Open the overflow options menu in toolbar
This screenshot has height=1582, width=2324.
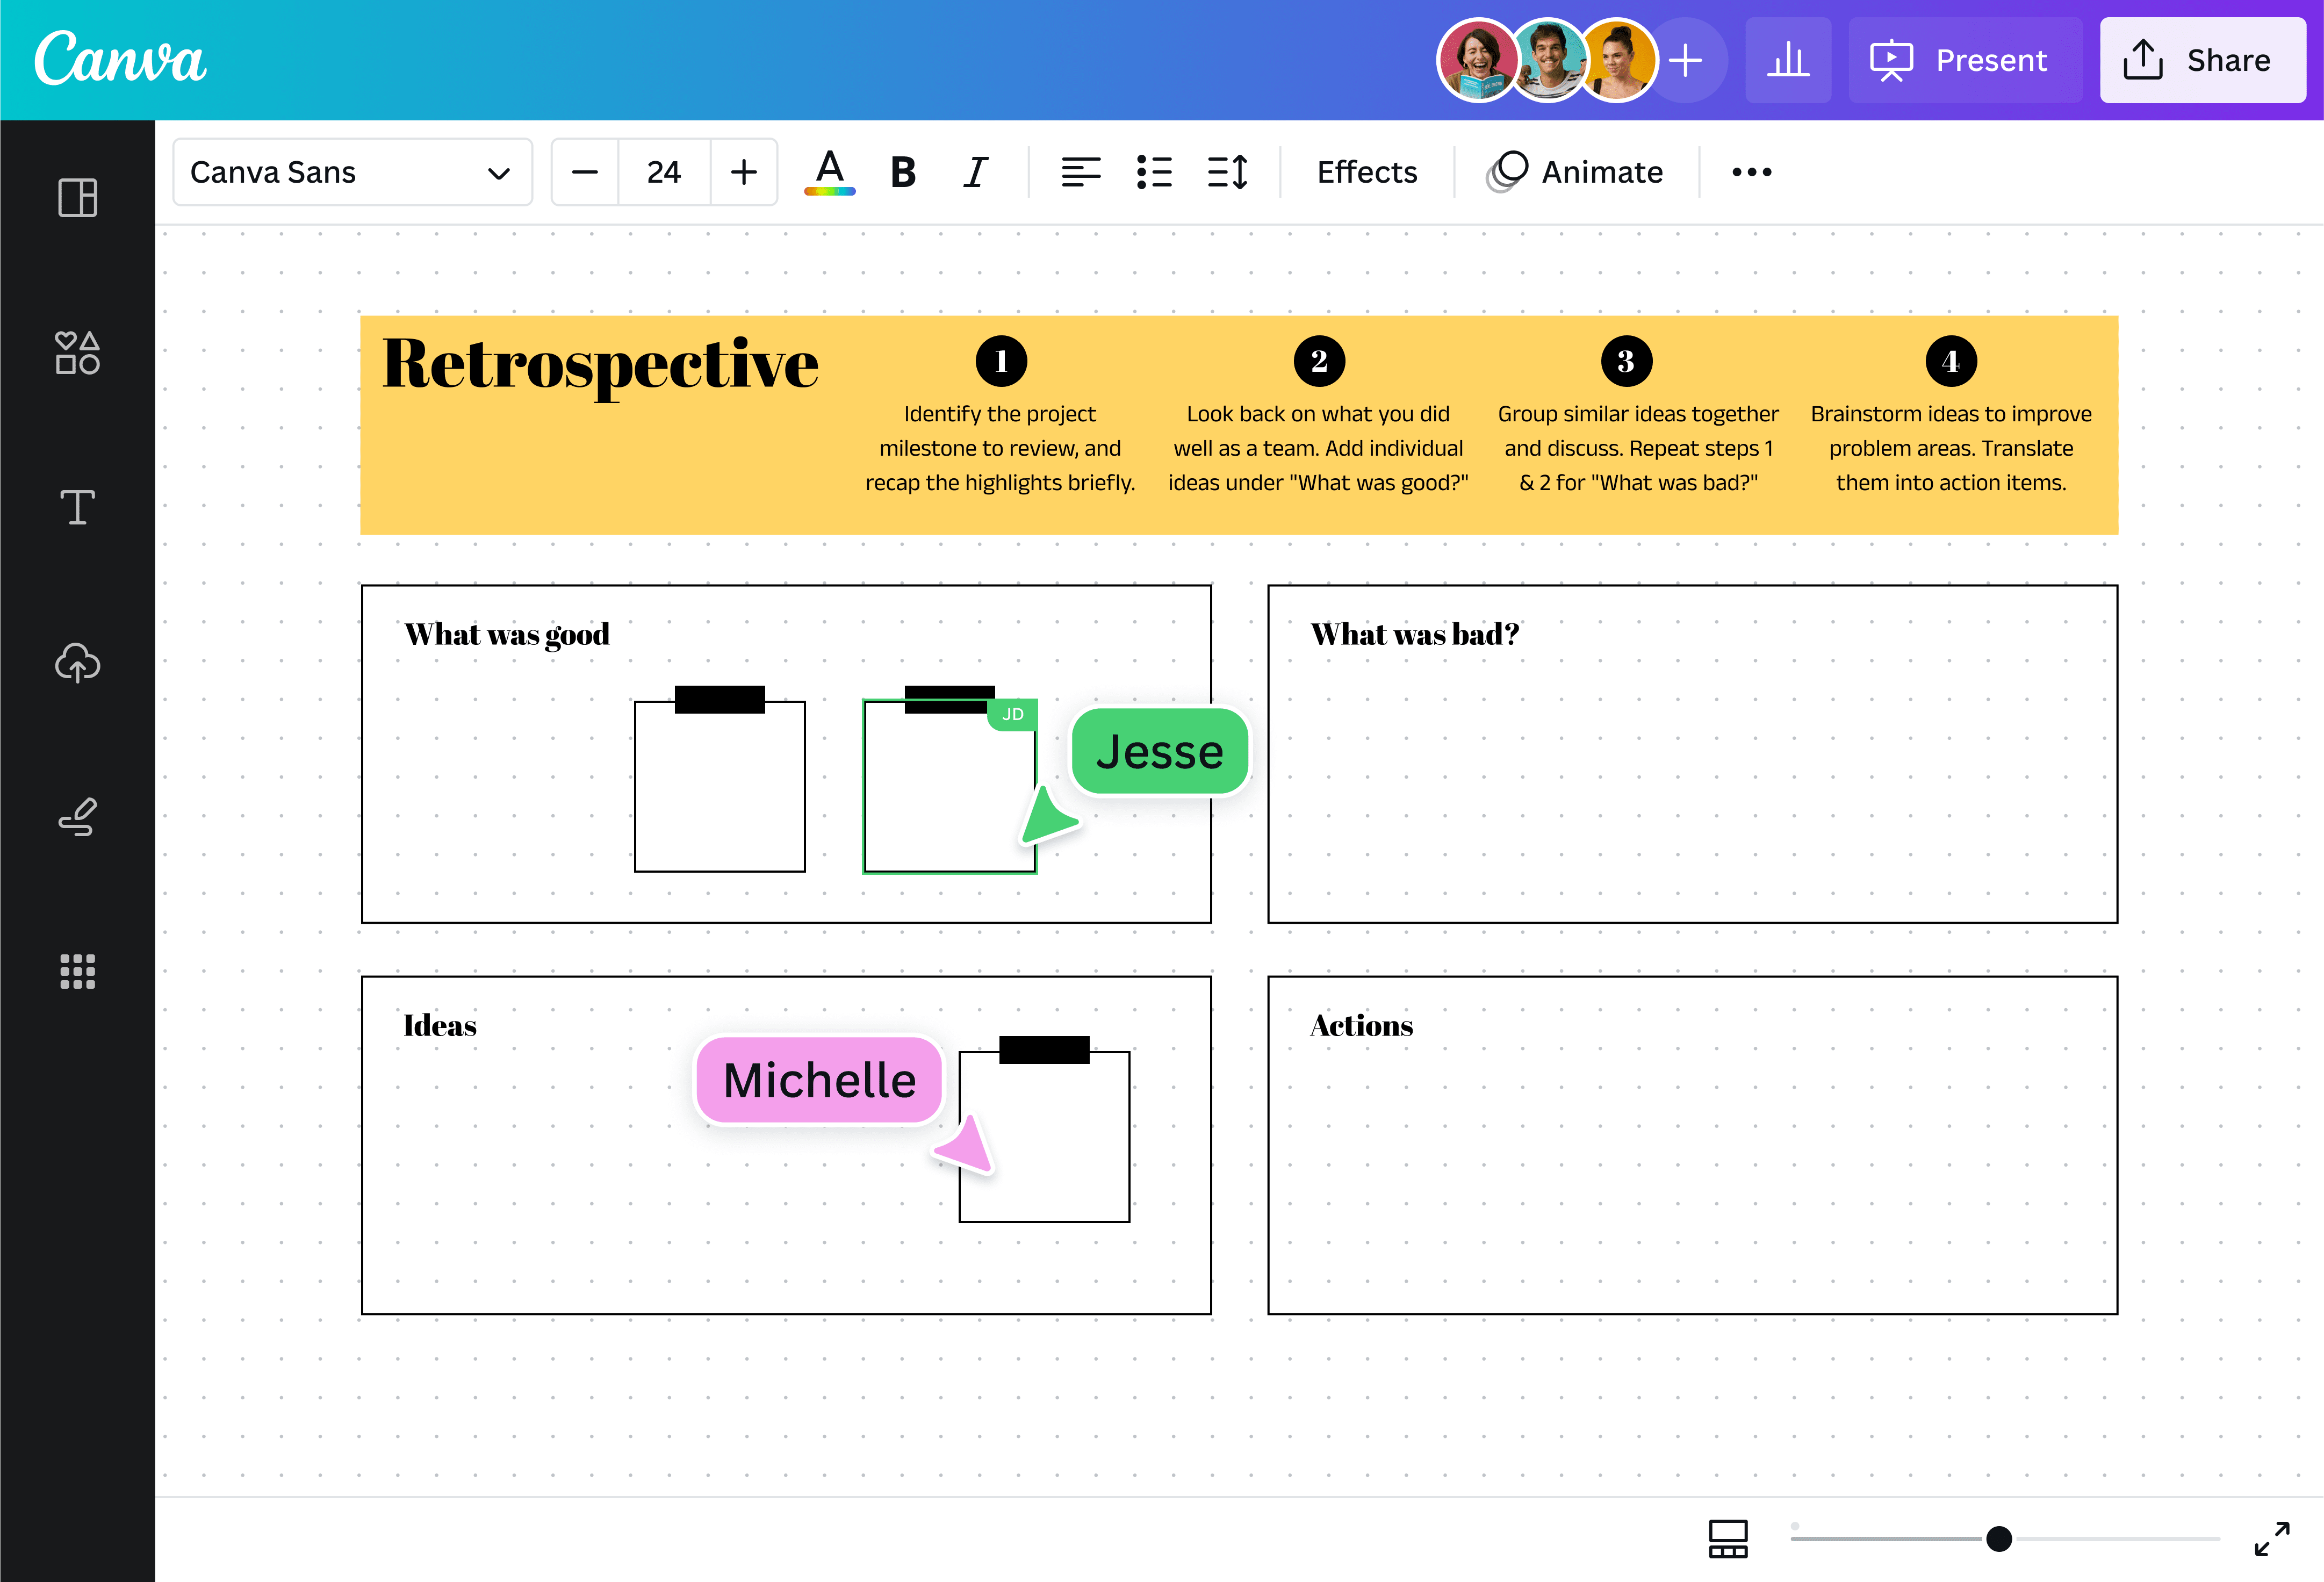pyautogui.click(x=1750, y=171)
